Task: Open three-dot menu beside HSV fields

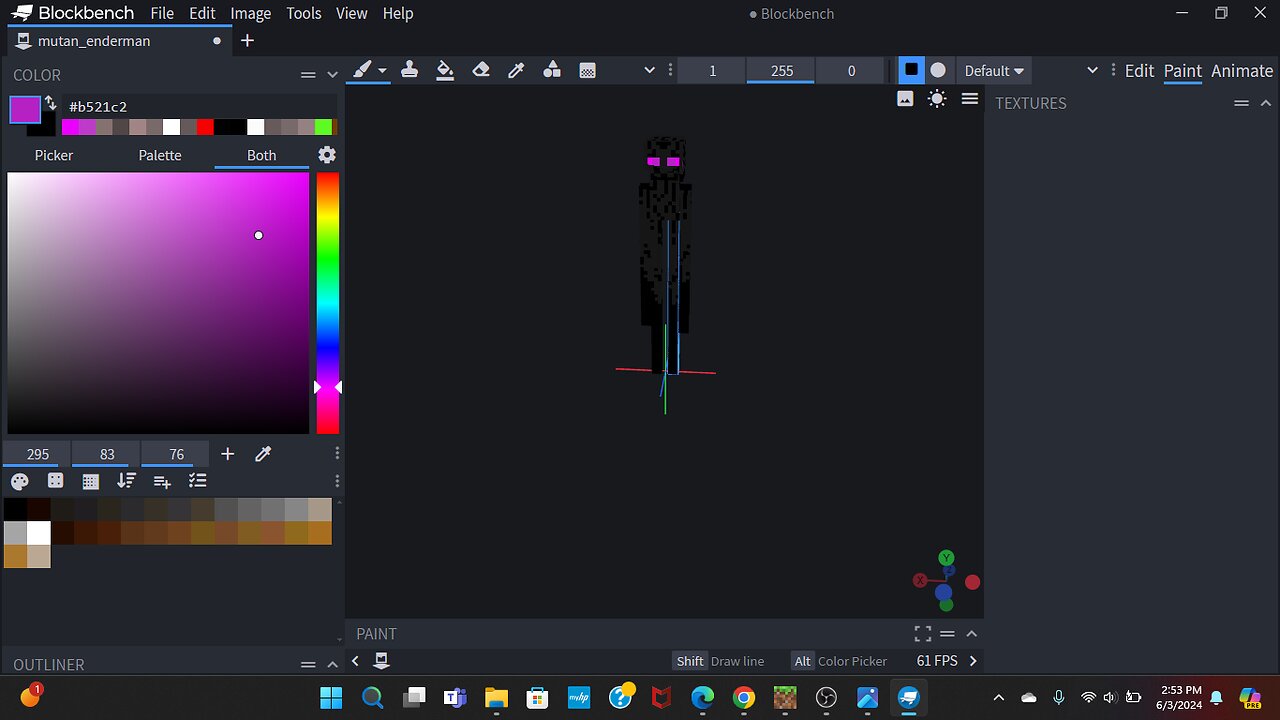Action: pyautogui.click(x=337, y=454)
